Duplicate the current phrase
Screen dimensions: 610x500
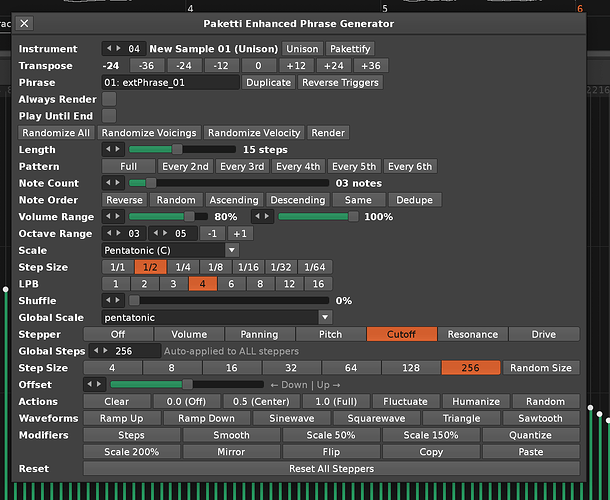[268, 82]
